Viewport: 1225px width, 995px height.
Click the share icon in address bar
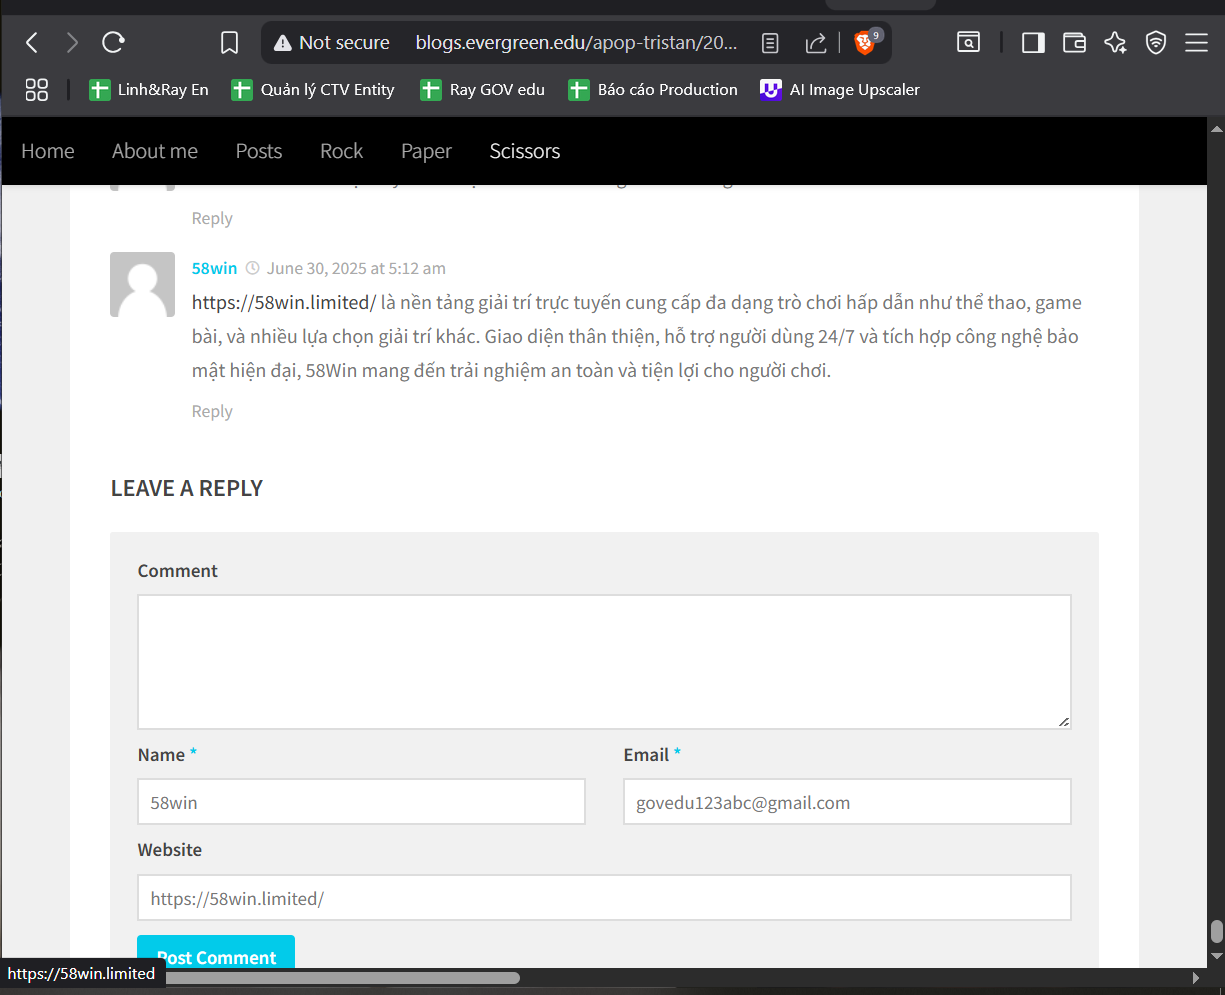click(815, 43)
